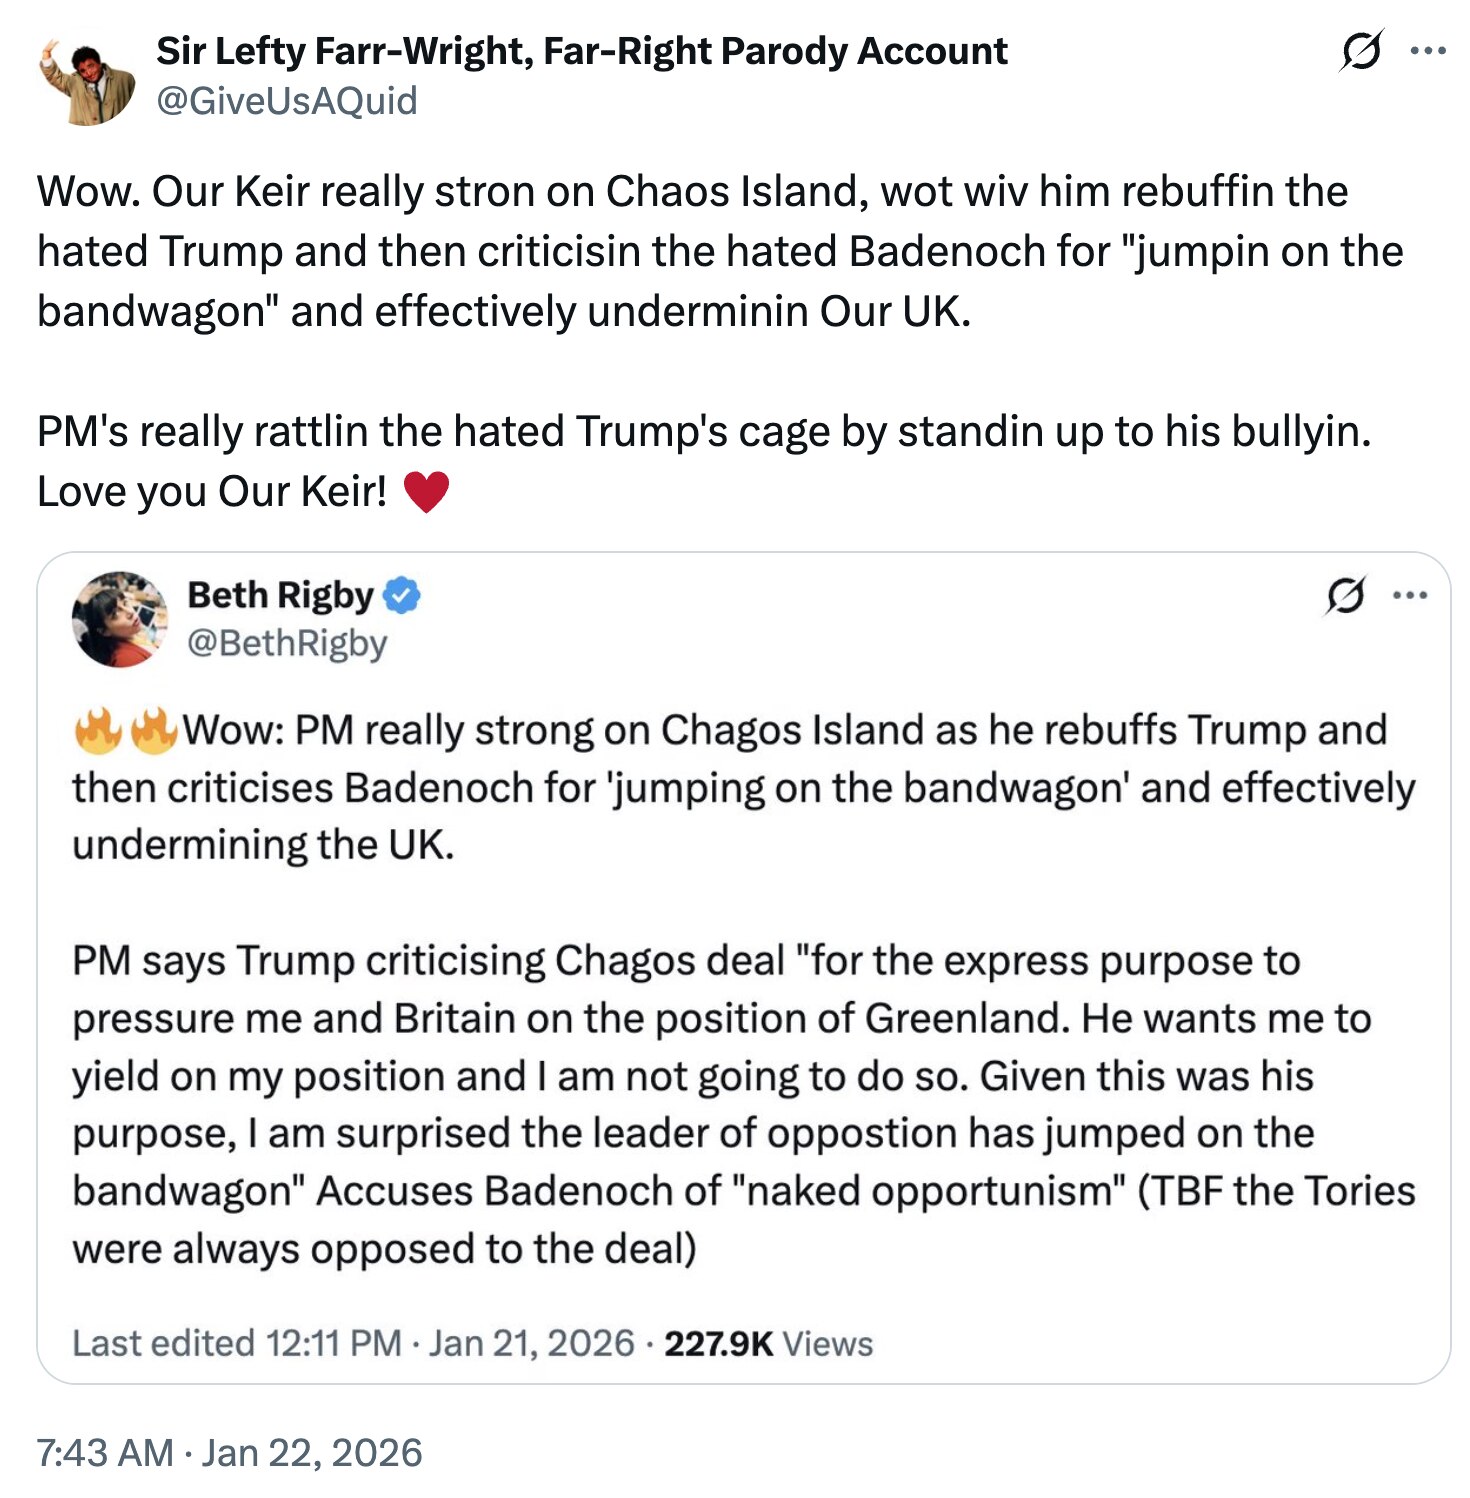Screen dimensions: 1470x1498
Task: Open Beth Rigby's avatar photo
Action: (120, 619)
